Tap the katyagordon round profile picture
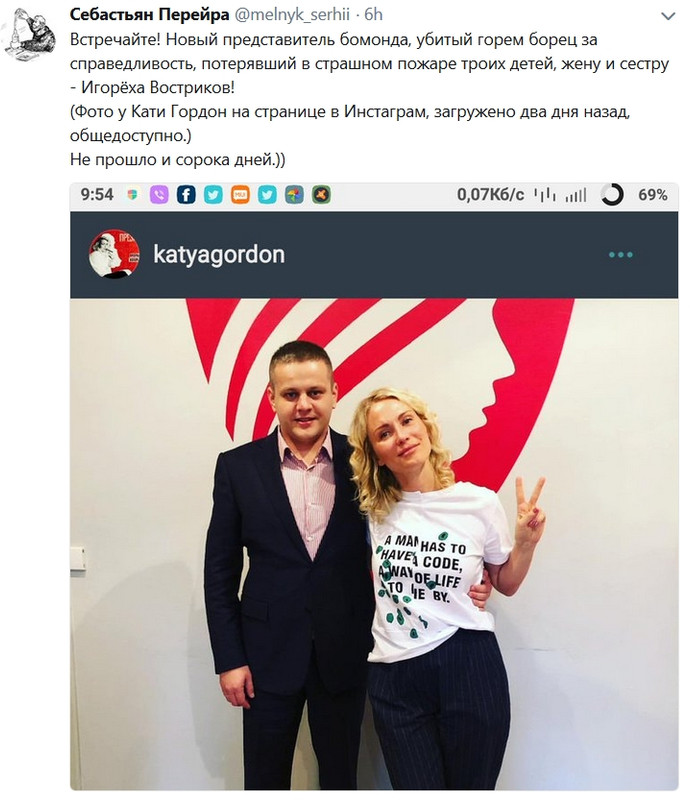Screen dimensions: 690x800 click(x=114, y=254)
